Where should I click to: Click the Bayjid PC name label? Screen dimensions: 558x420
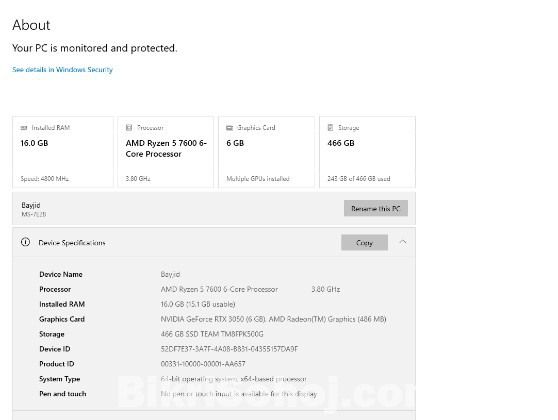tap(31, 205)
